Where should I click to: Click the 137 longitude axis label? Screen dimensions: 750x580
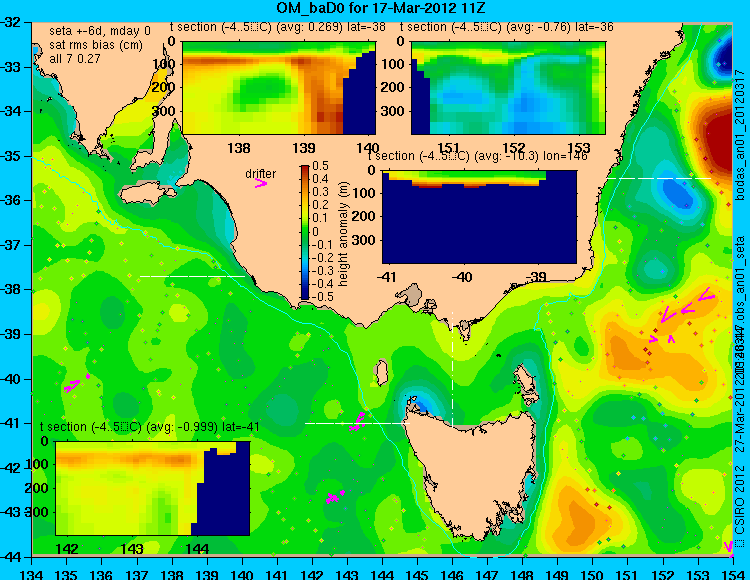click(137, 574)
